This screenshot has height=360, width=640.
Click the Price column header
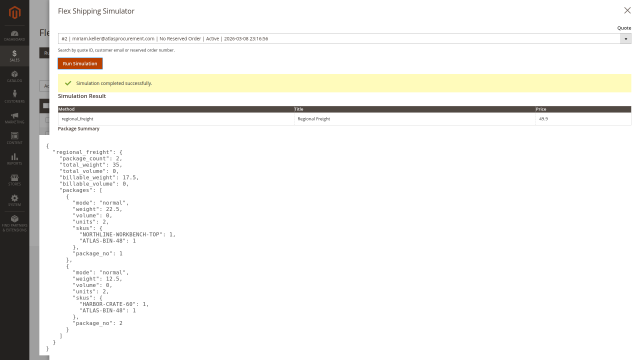pos(583,109)
